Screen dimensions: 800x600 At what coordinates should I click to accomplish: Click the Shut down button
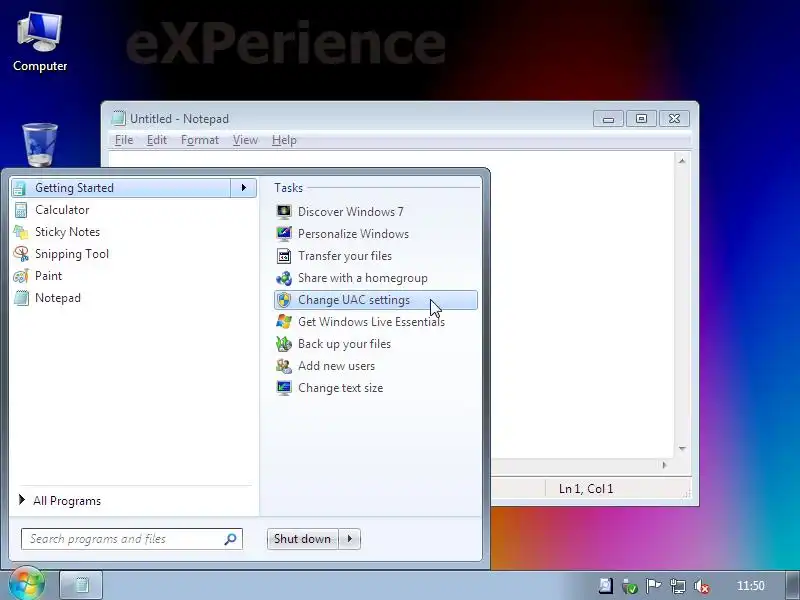click(303, 539)
